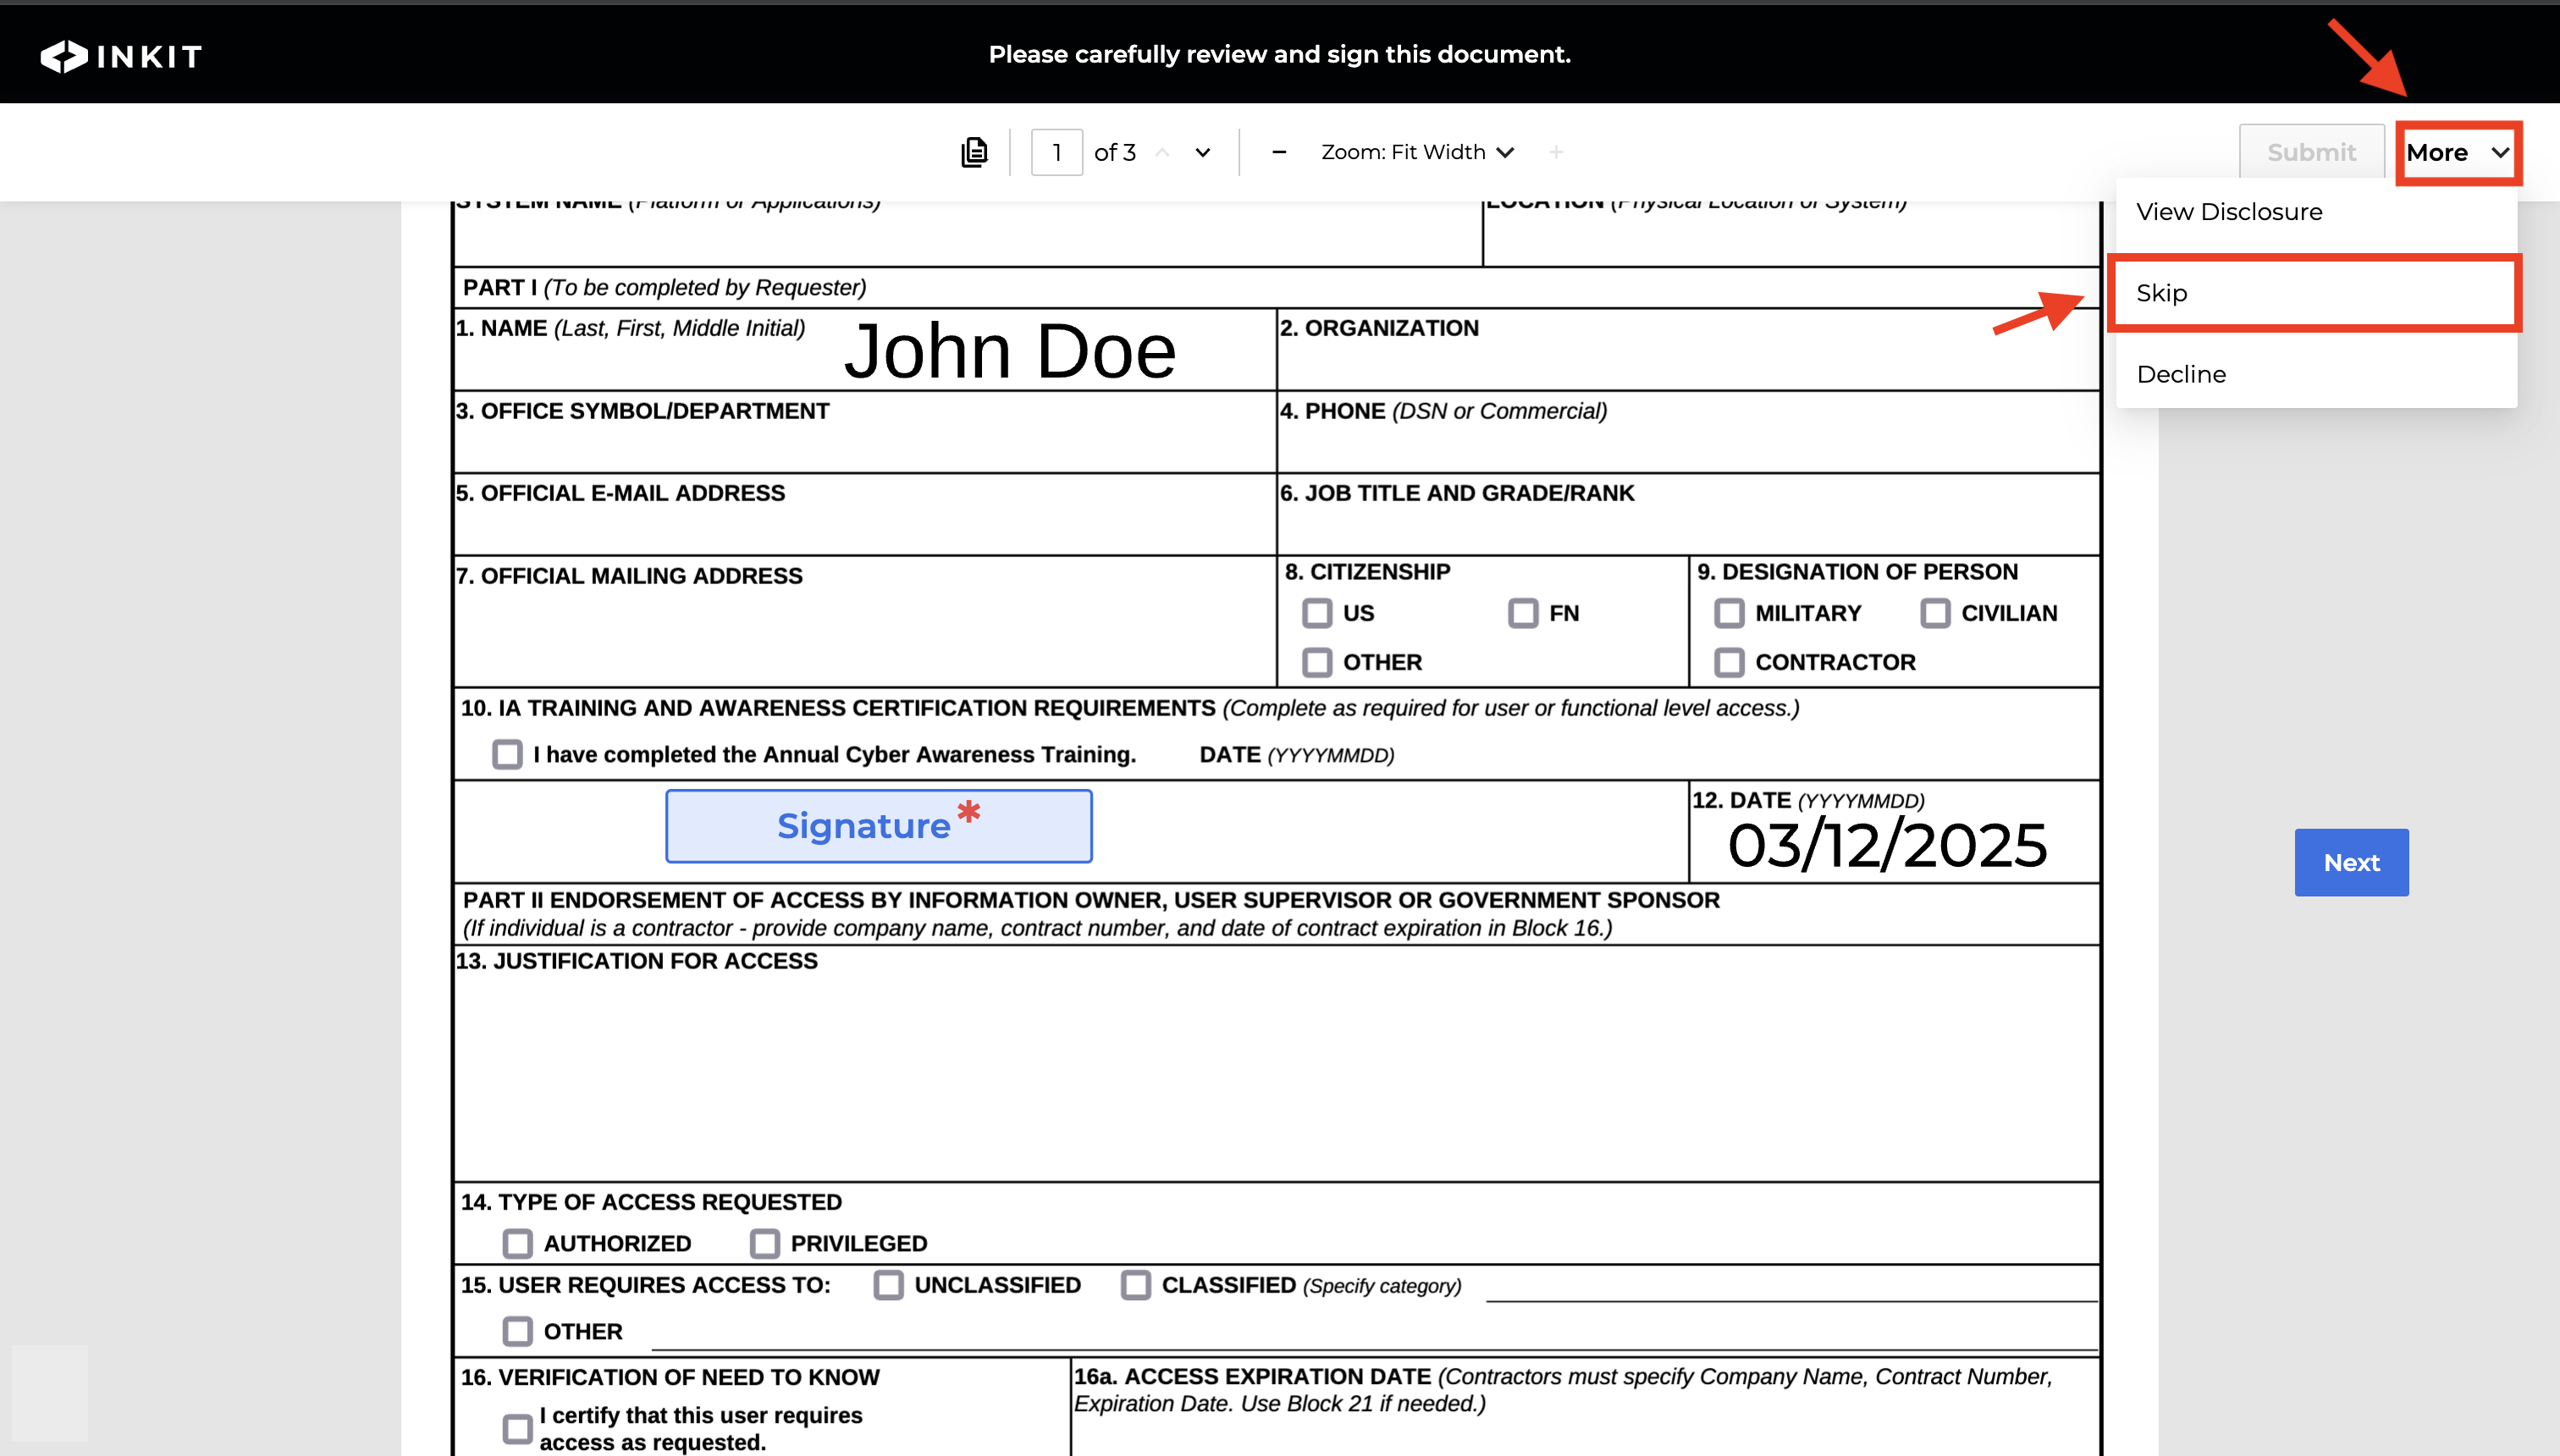This screenshot has height=1456, width=2560.
Task: Go to next page arrow
Action: (x=1203, y=152)
